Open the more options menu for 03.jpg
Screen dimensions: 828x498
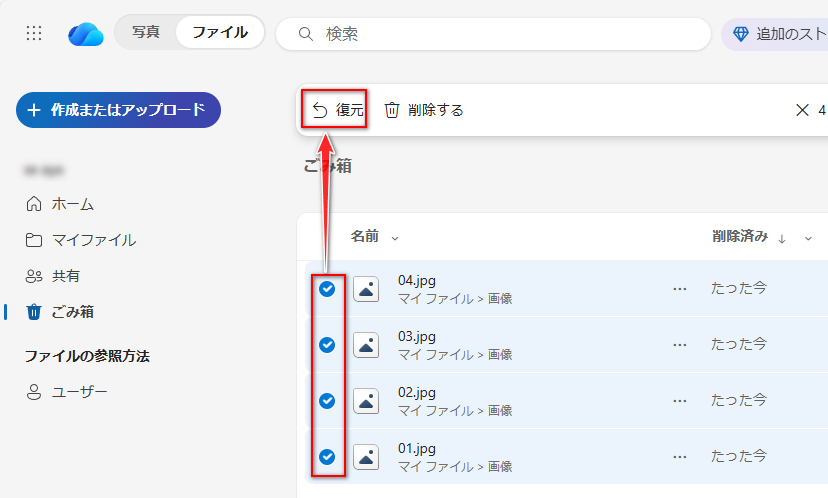pos(680,345)
